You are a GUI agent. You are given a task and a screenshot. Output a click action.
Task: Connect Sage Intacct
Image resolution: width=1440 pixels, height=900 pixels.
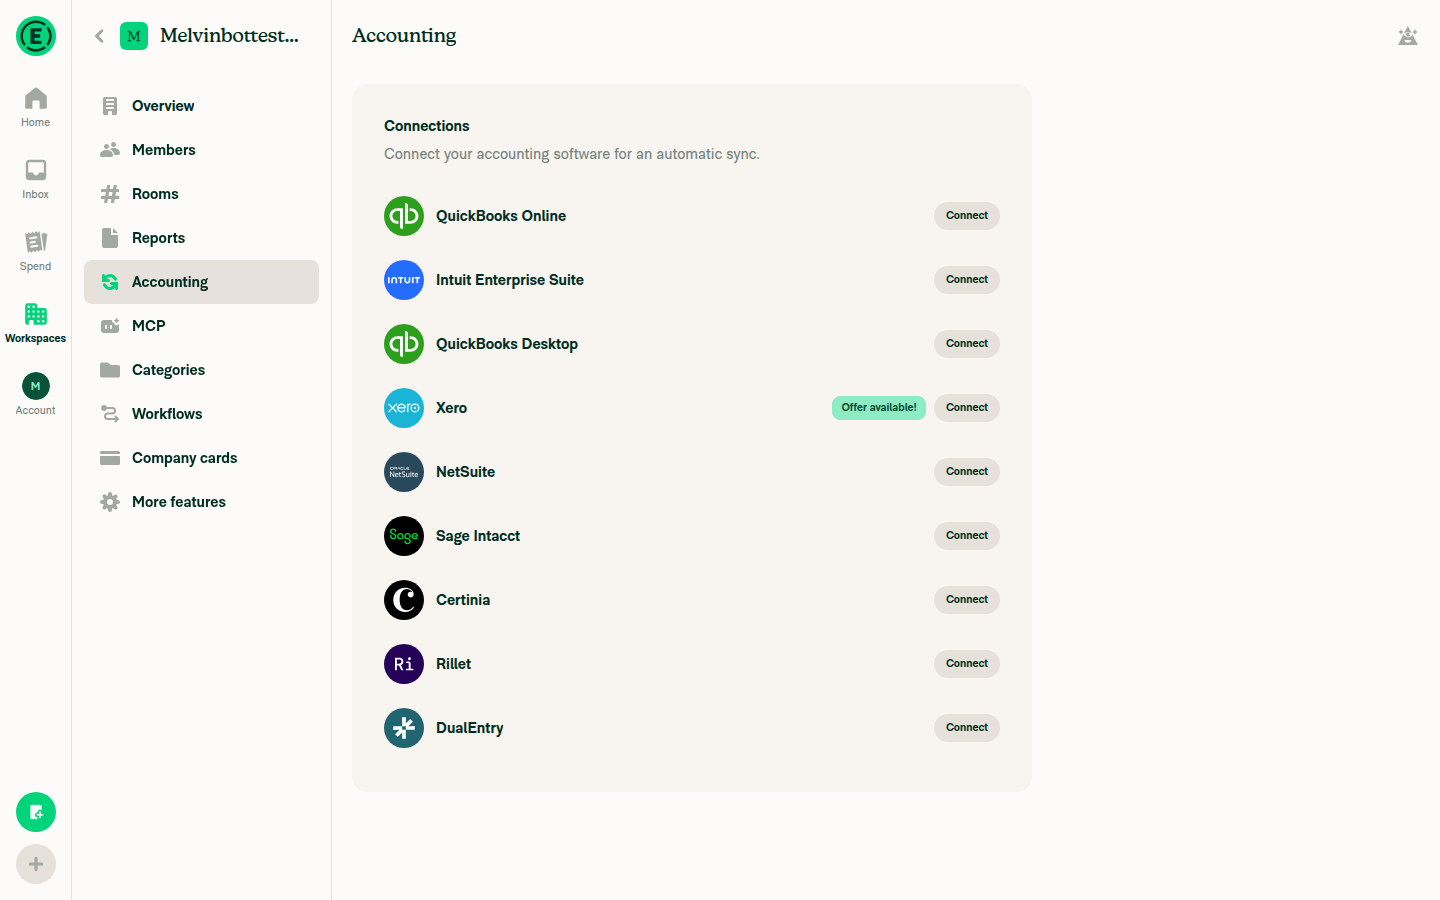[967, 536]
